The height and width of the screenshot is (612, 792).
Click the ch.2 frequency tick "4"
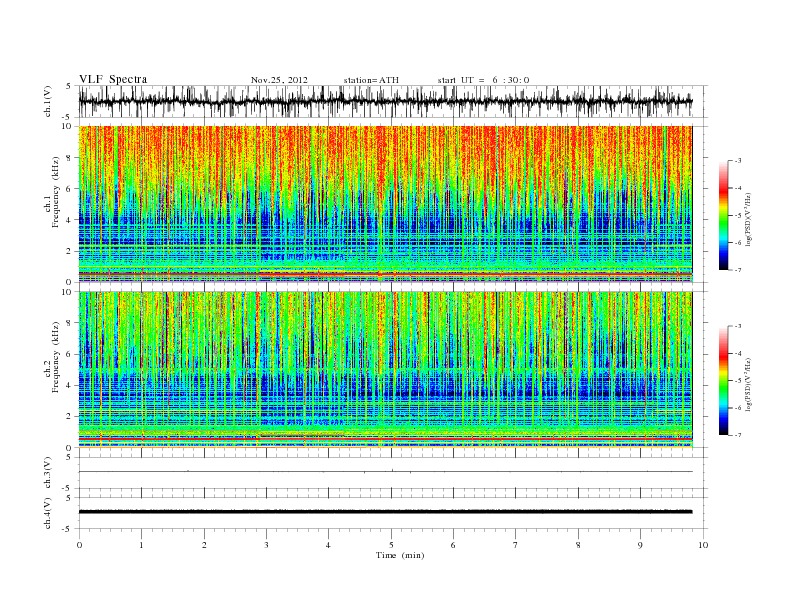(x=70, y=385)
